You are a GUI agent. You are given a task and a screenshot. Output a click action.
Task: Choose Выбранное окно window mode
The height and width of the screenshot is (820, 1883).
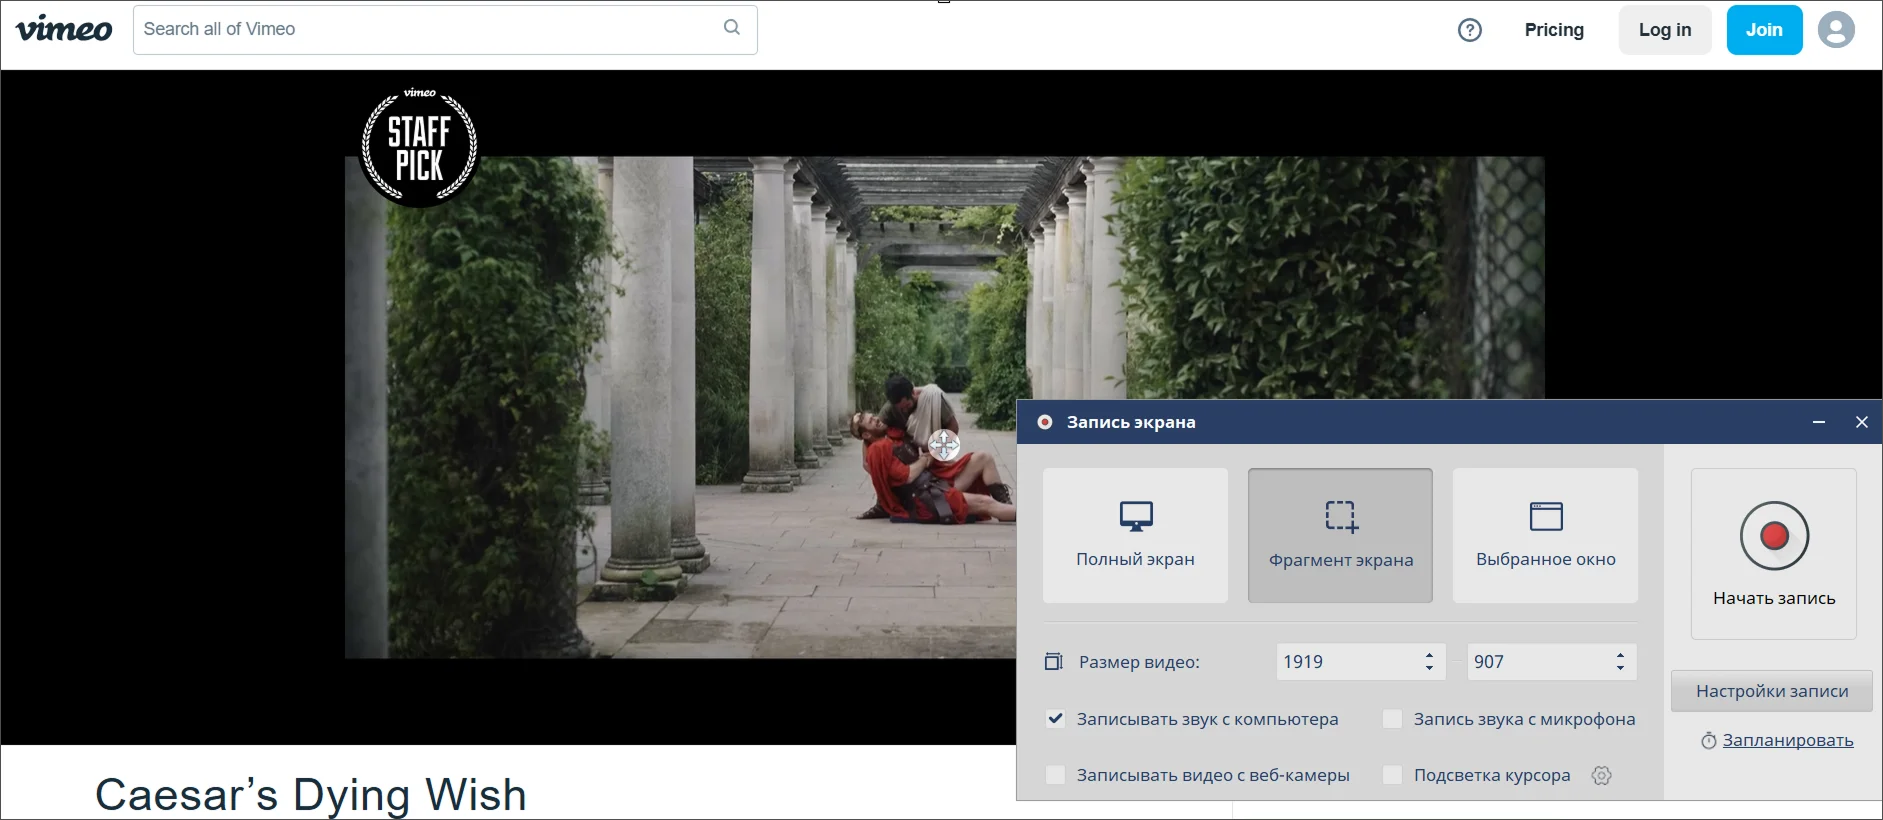coord(1545,535)
